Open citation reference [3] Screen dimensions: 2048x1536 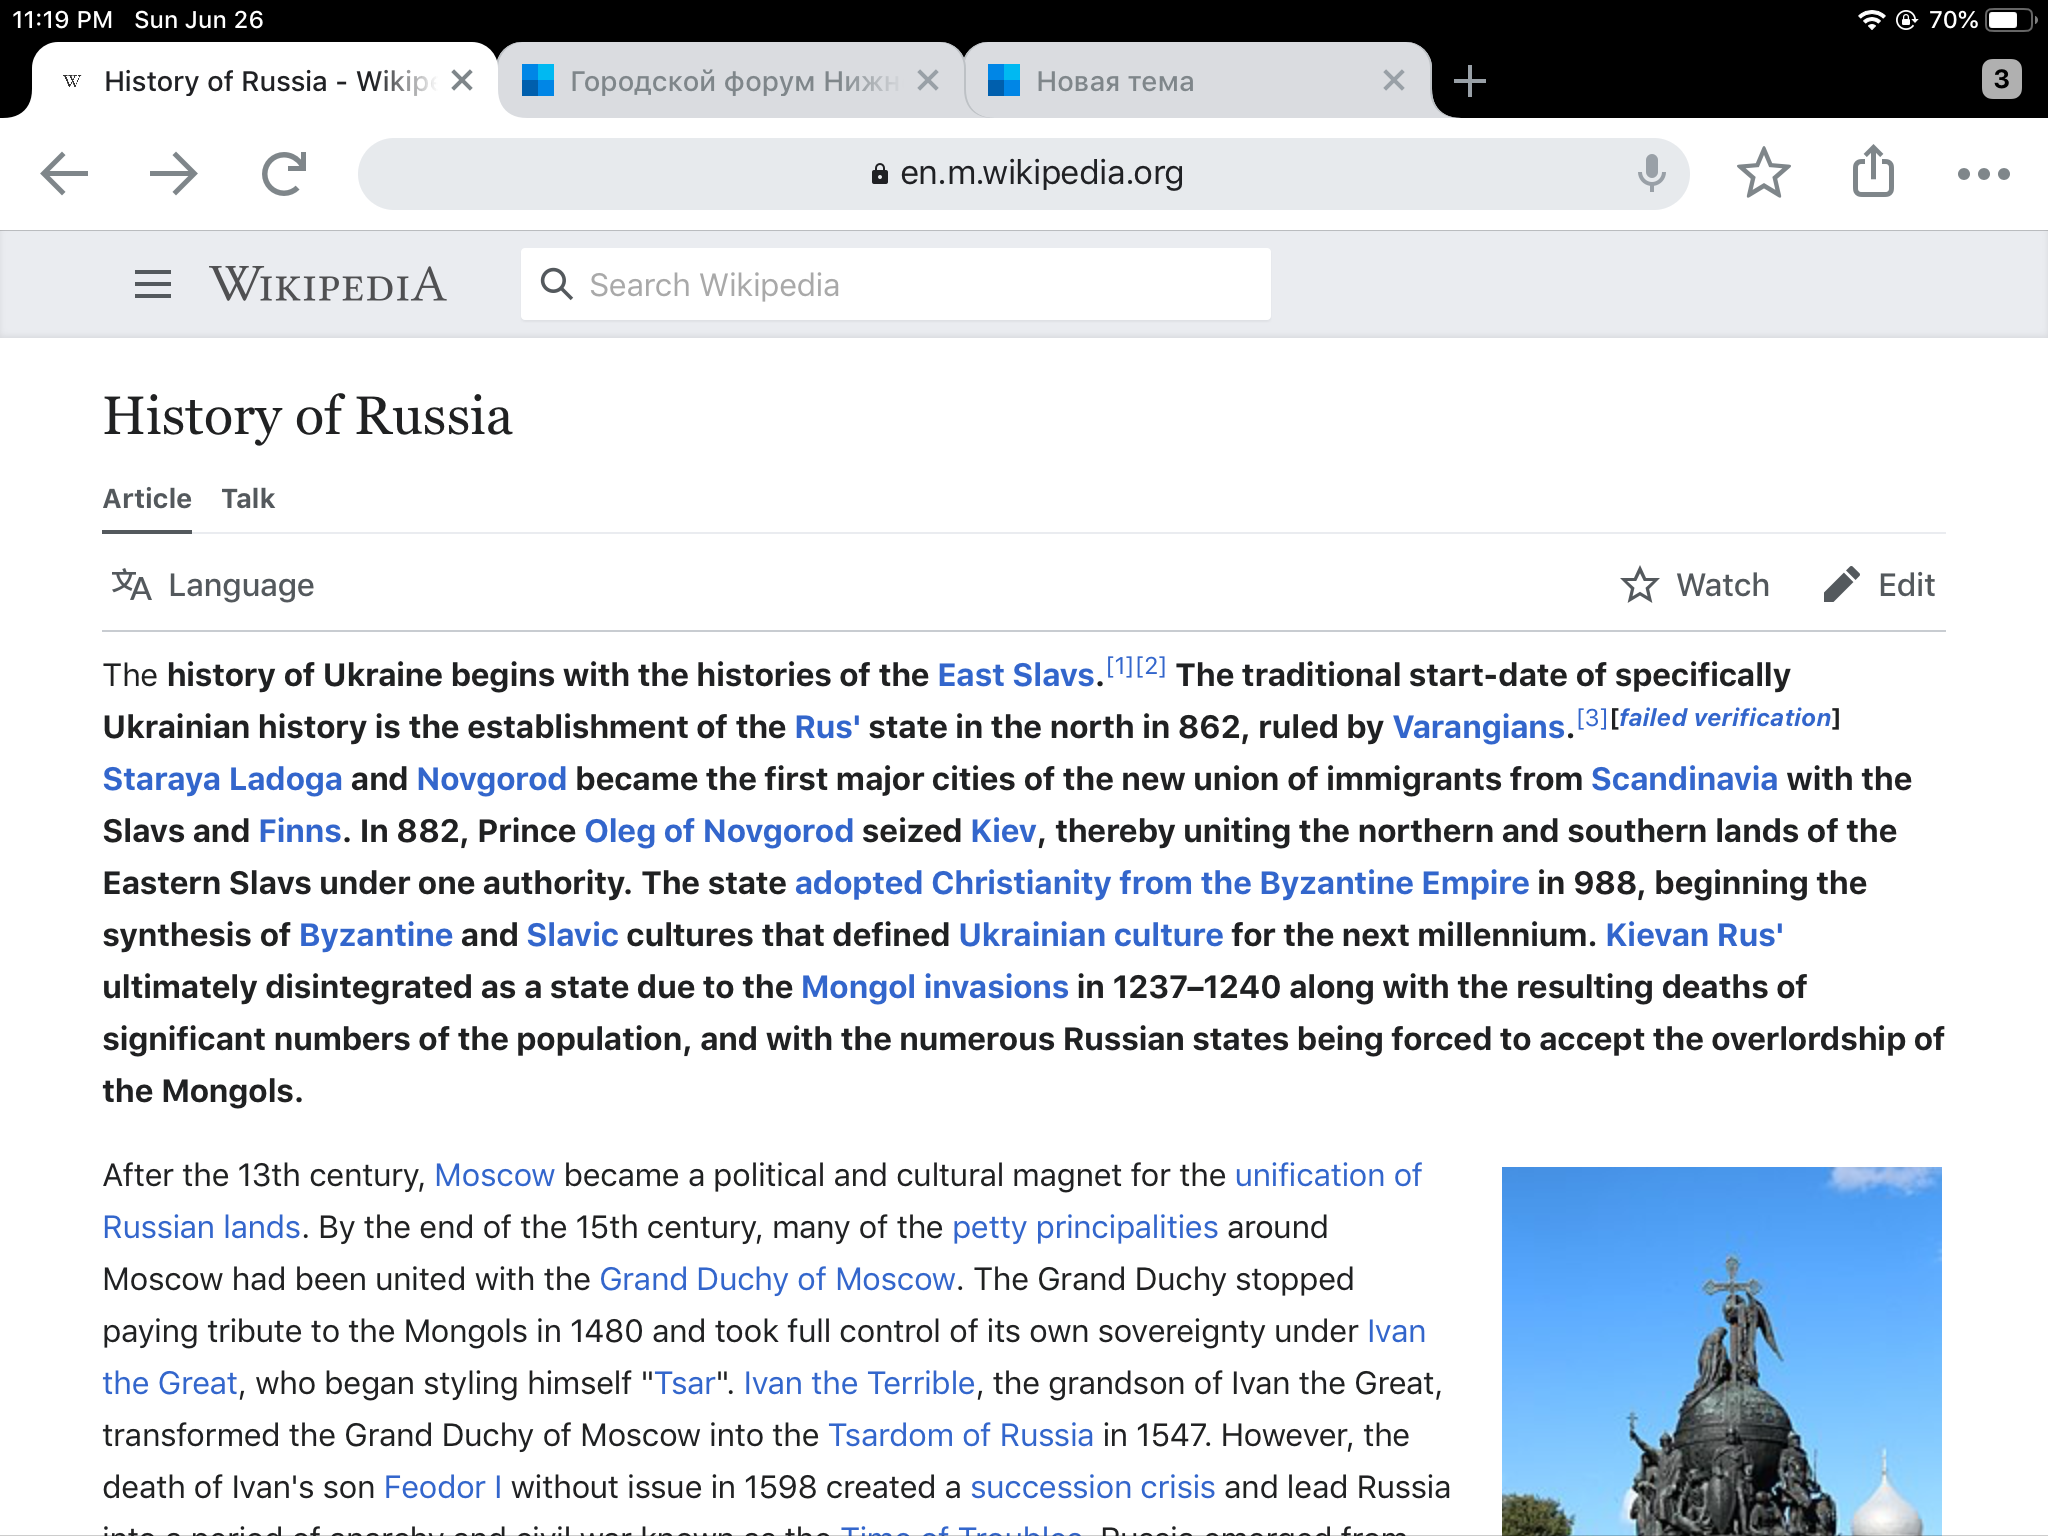coord(1592,718)
